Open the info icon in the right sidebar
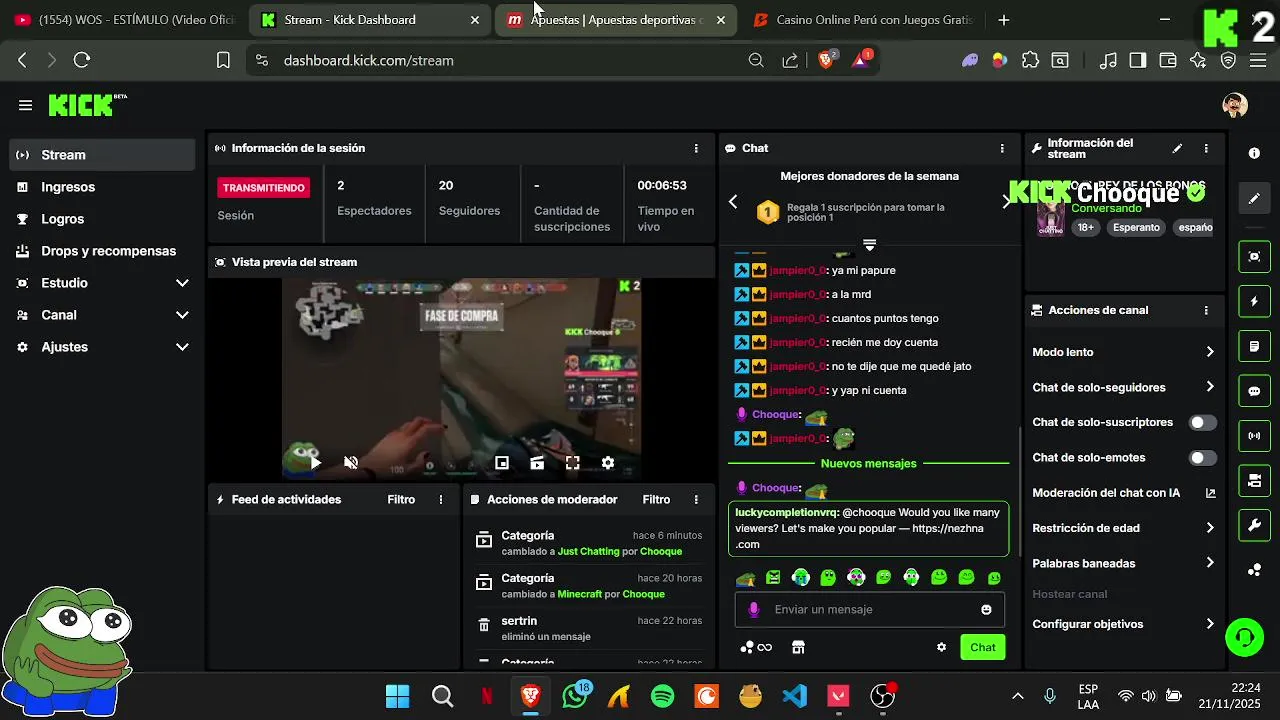 [x=1254, y=153]
